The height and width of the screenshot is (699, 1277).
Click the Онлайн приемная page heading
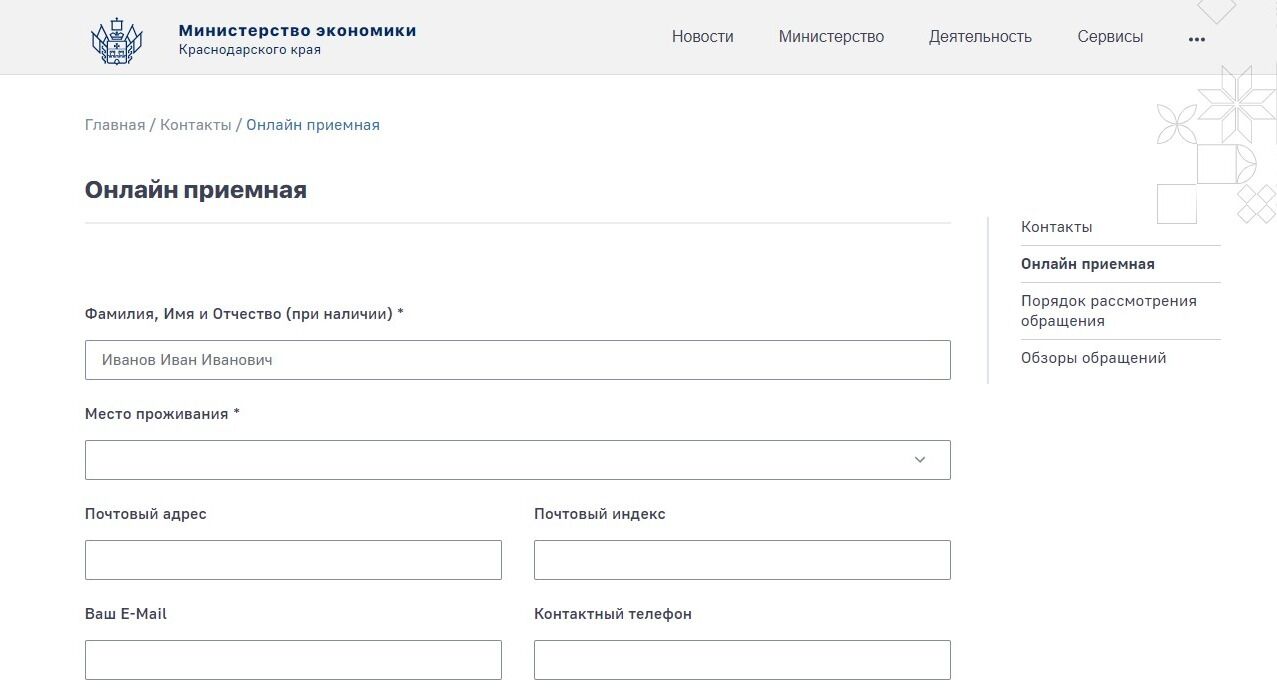(x=196, y=190)
